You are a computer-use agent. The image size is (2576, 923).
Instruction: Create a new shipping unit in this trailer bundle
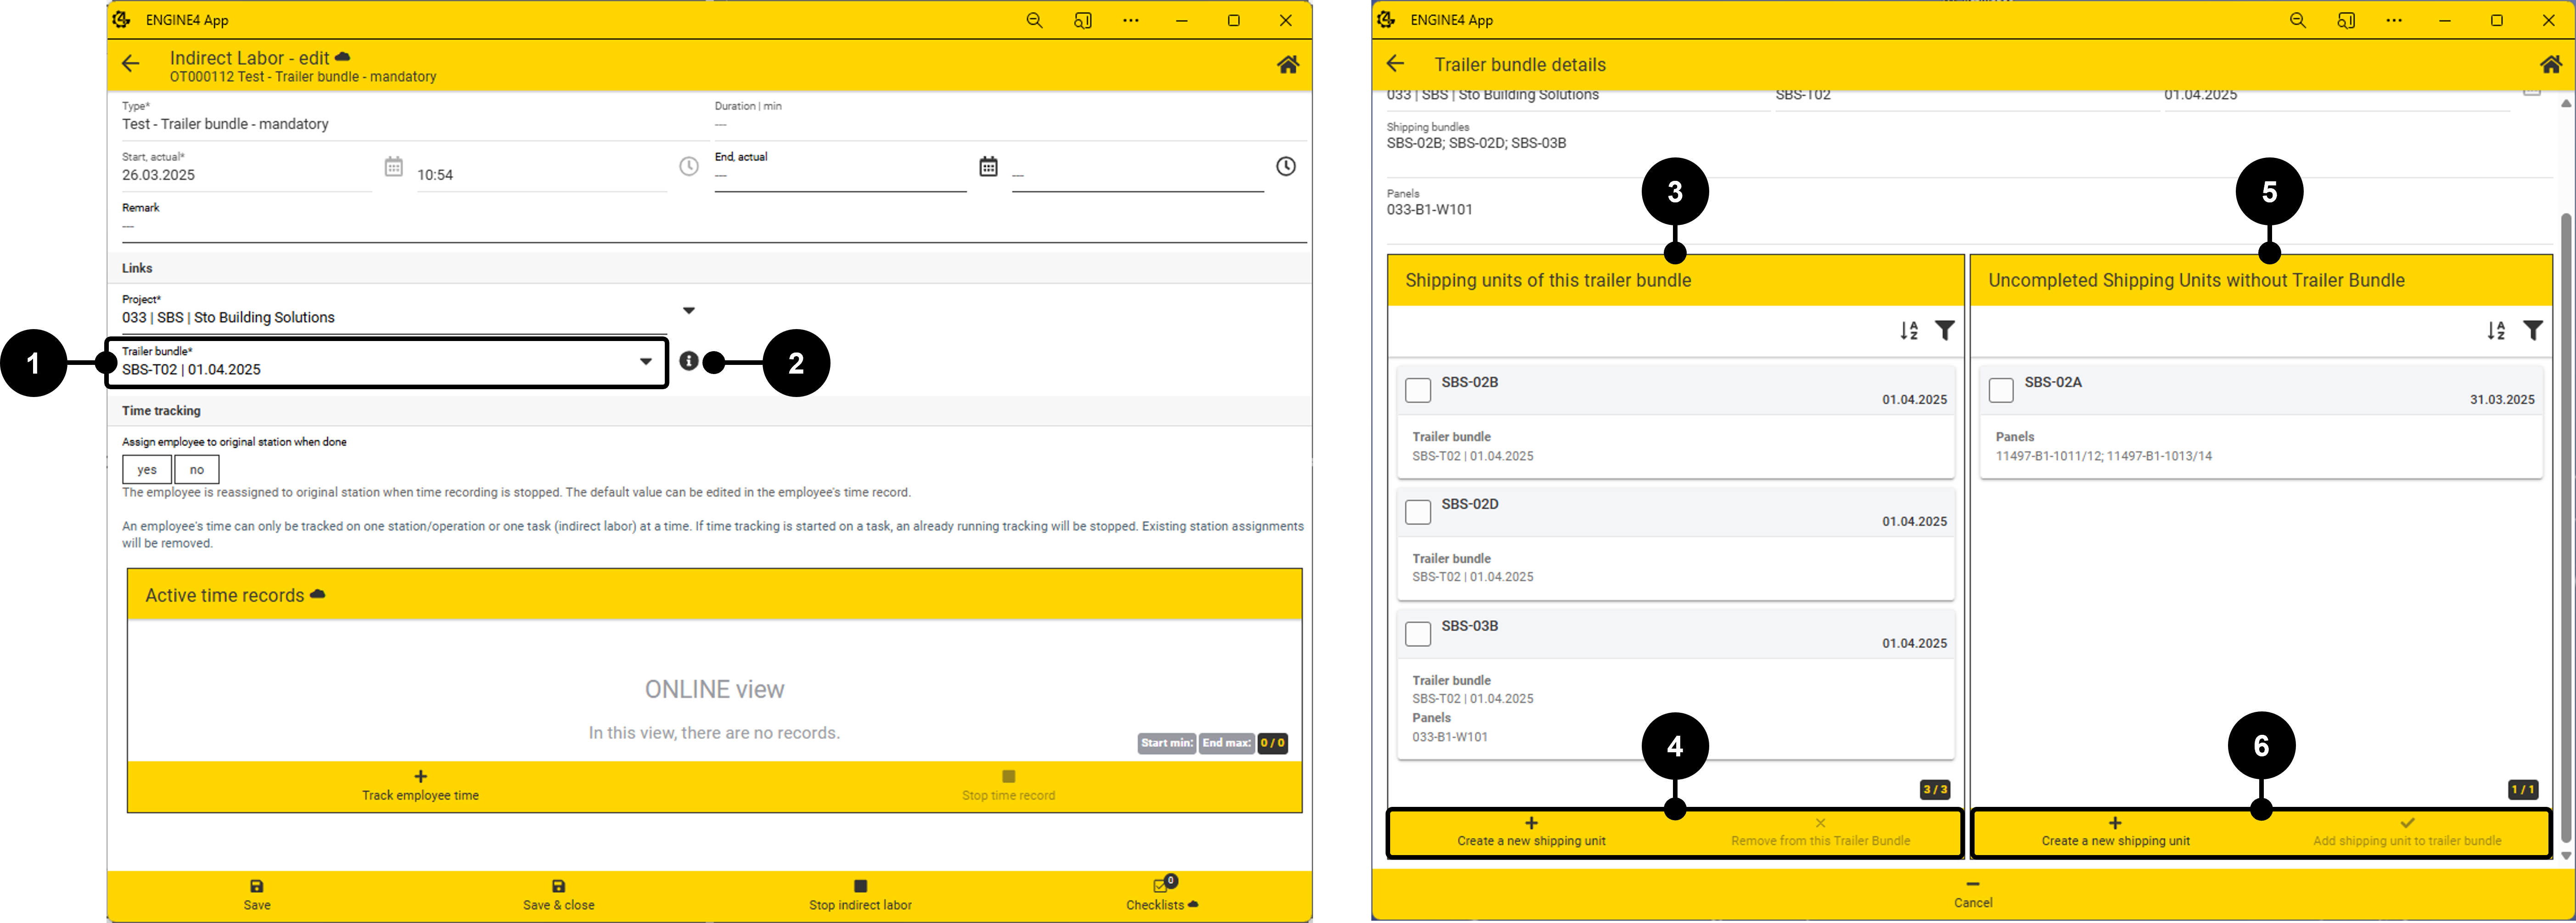coord(1531,832)
